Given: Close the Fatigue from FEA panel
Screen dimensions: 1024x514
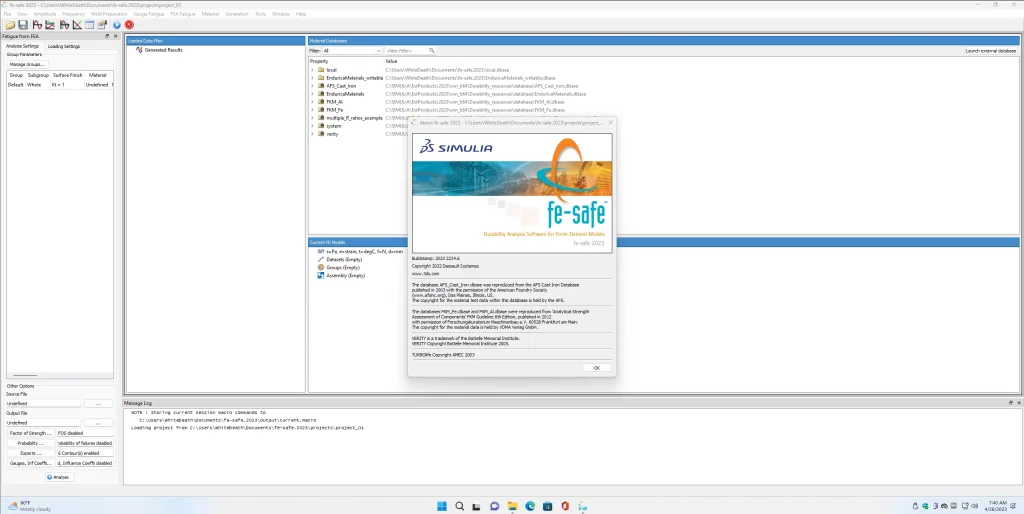Looking at the screenshot, I should click(x=115, y=36).
